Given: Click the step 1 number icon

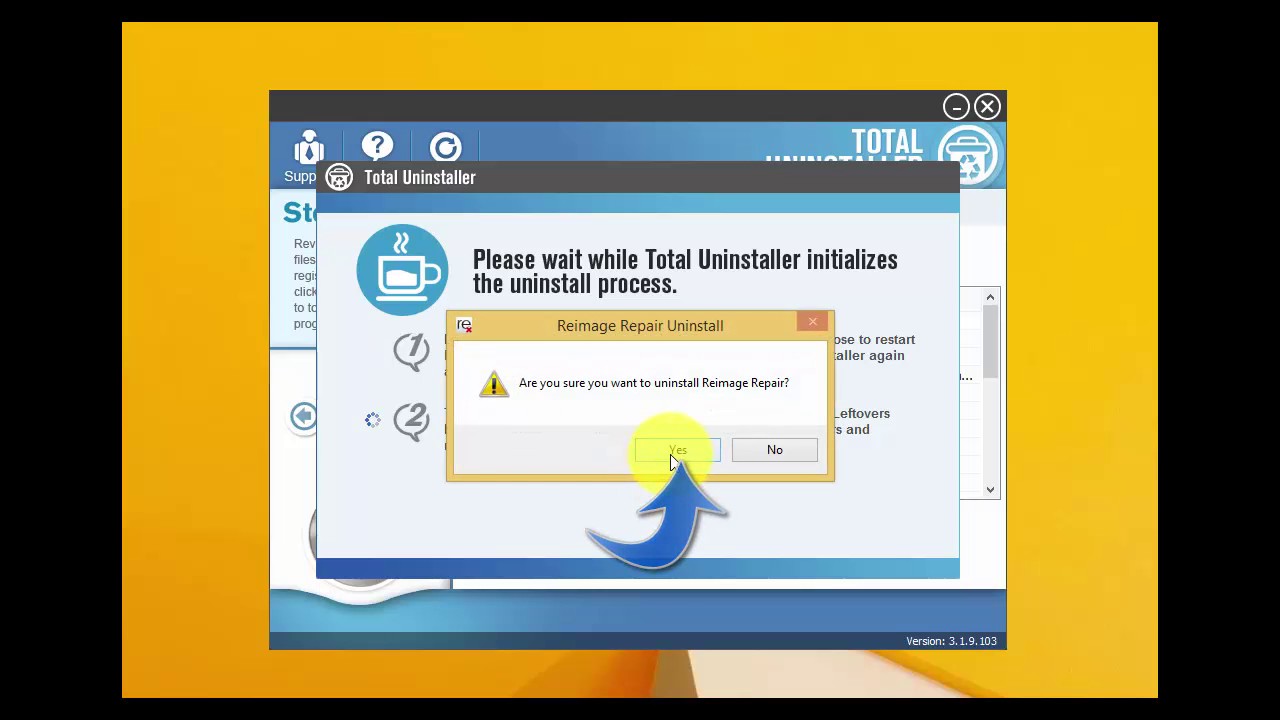Looking at the screenshot, I should (411, 351).
